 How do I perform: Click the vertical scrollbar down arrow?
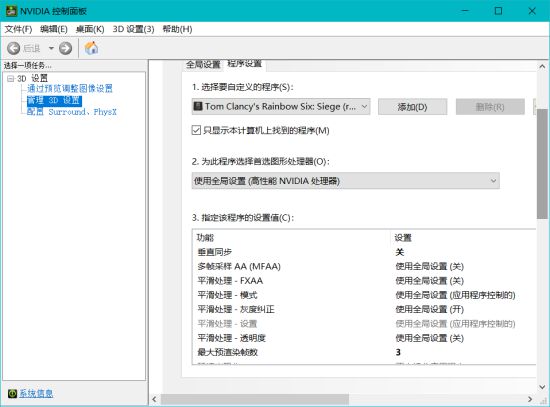[x=542, y=387]
